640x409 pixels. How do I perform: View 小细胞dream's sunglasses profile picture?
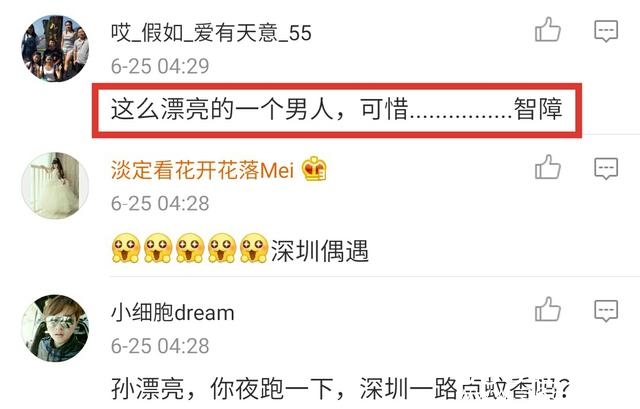click(x=55, y=328)
